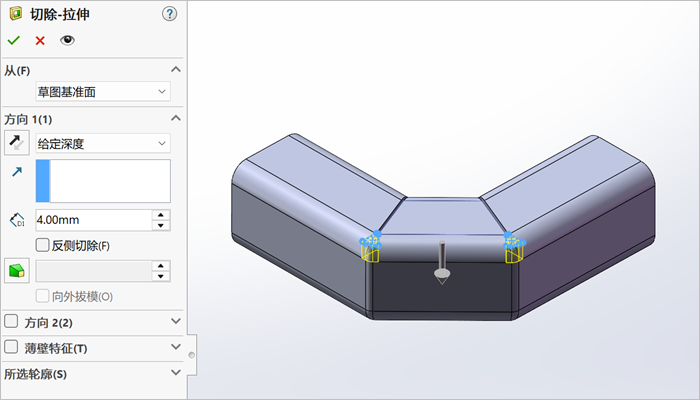The height and width of the screenshot is (400, 700).
Task: Expand the 所选轮廓(S) section
Action: coord(176,372)
